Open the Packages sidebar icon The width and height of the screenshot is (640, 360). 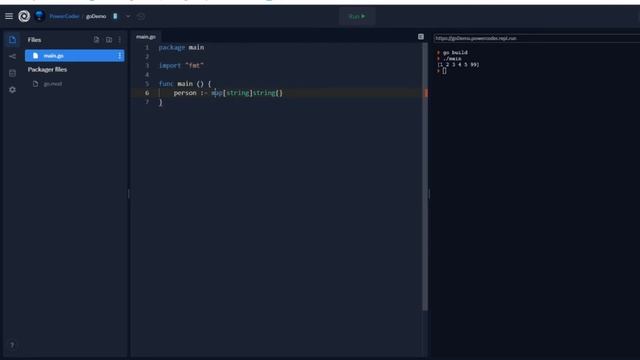(x=12, y=73)
